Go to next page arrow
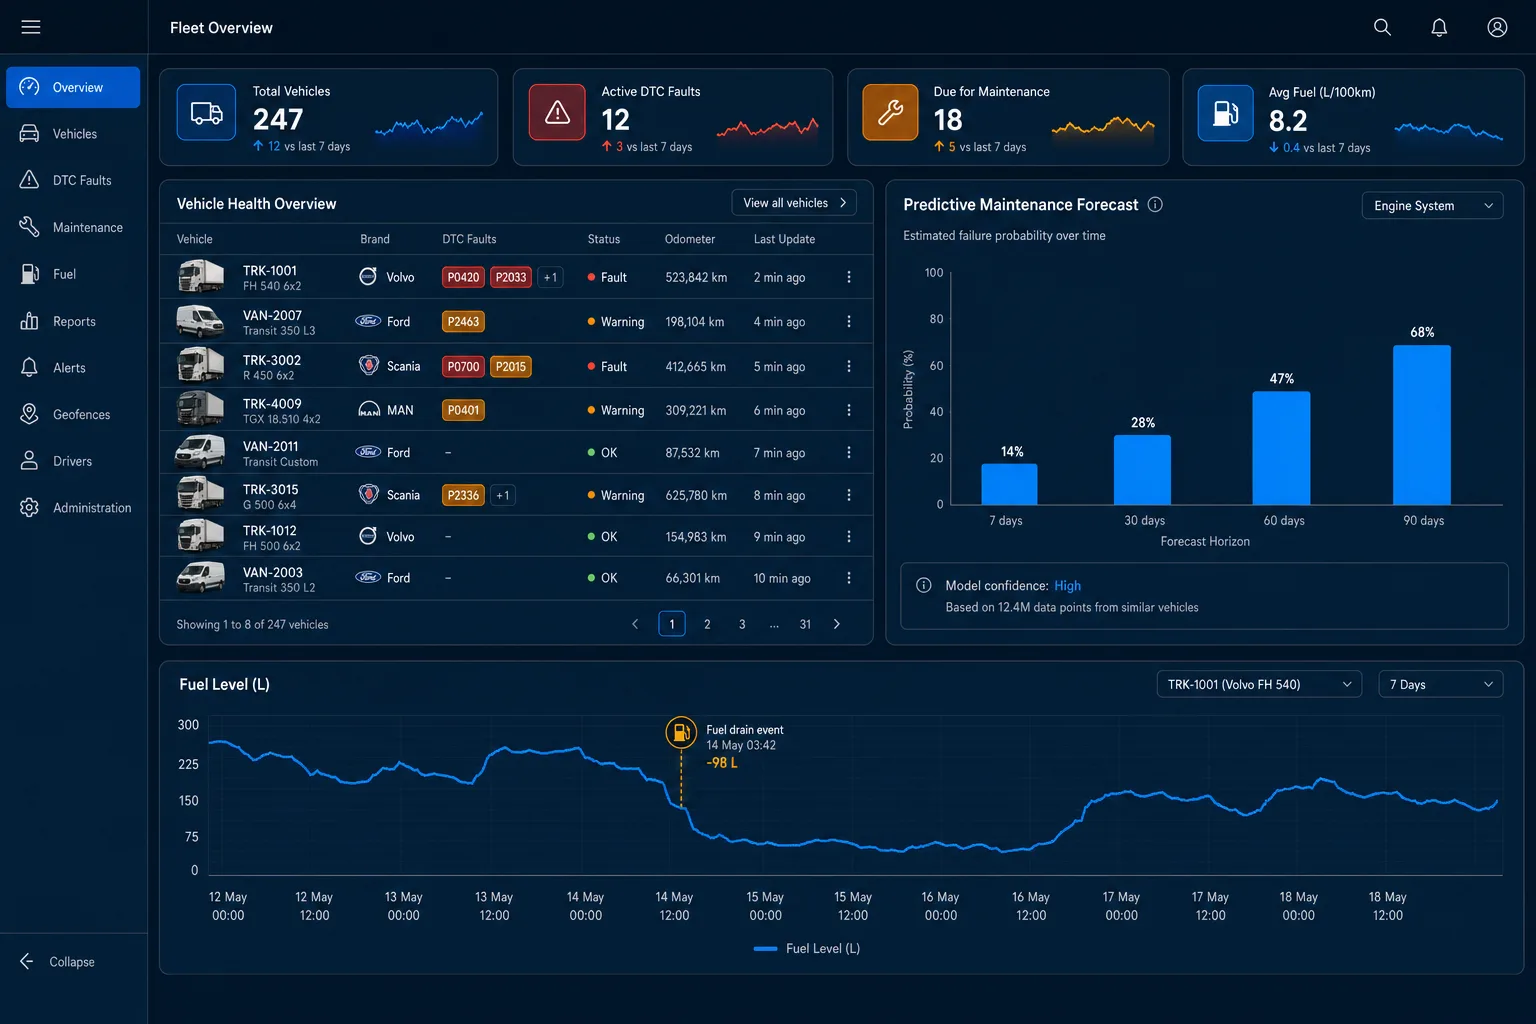 point(837,624)
